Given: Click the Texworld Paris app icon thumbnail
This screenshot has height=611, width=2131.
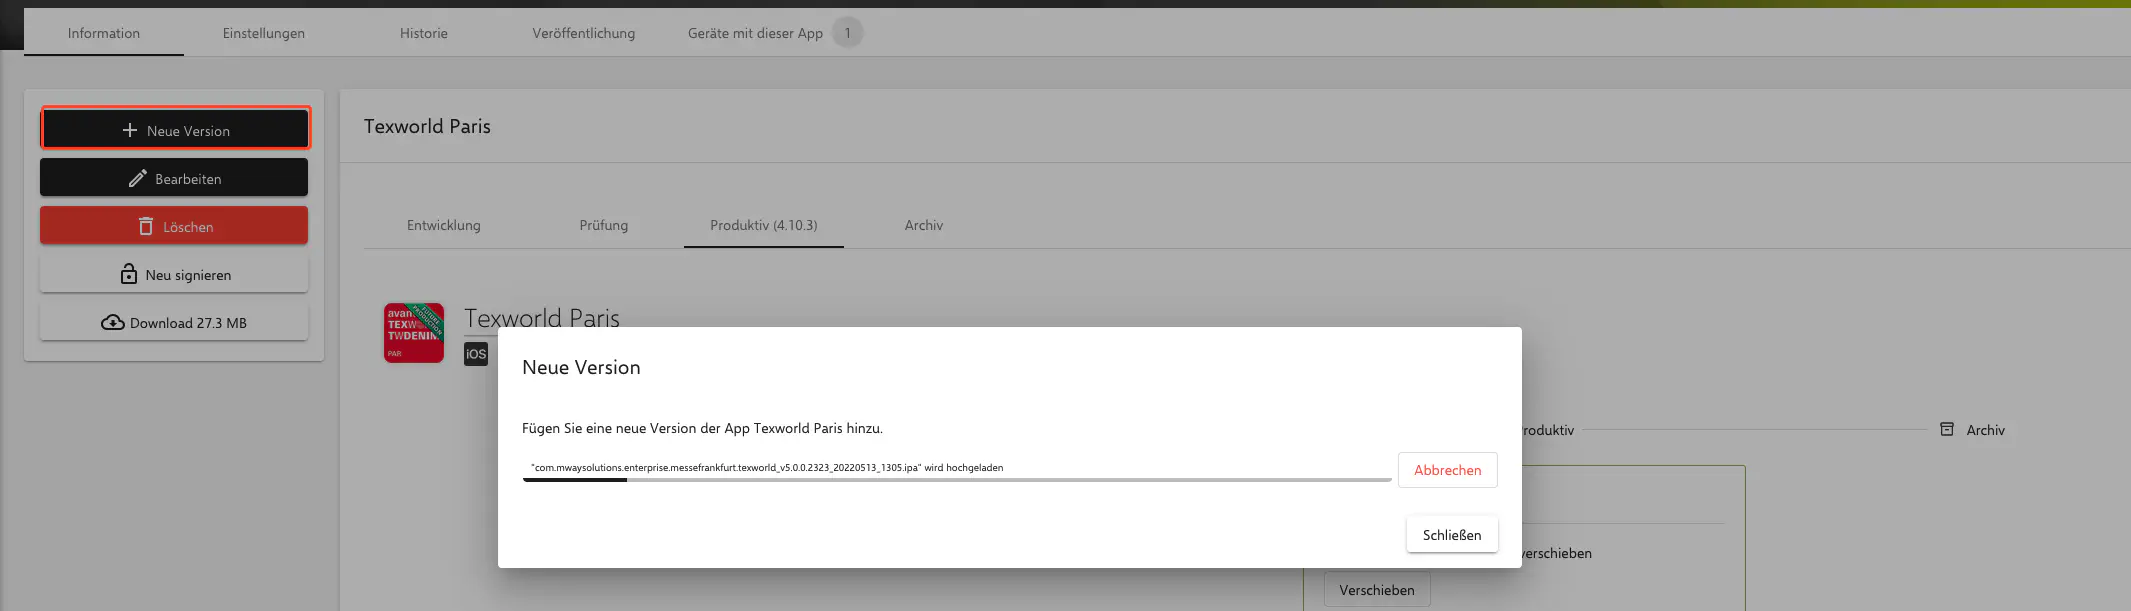Looking at the screenshot, I should tap(414, 333).
